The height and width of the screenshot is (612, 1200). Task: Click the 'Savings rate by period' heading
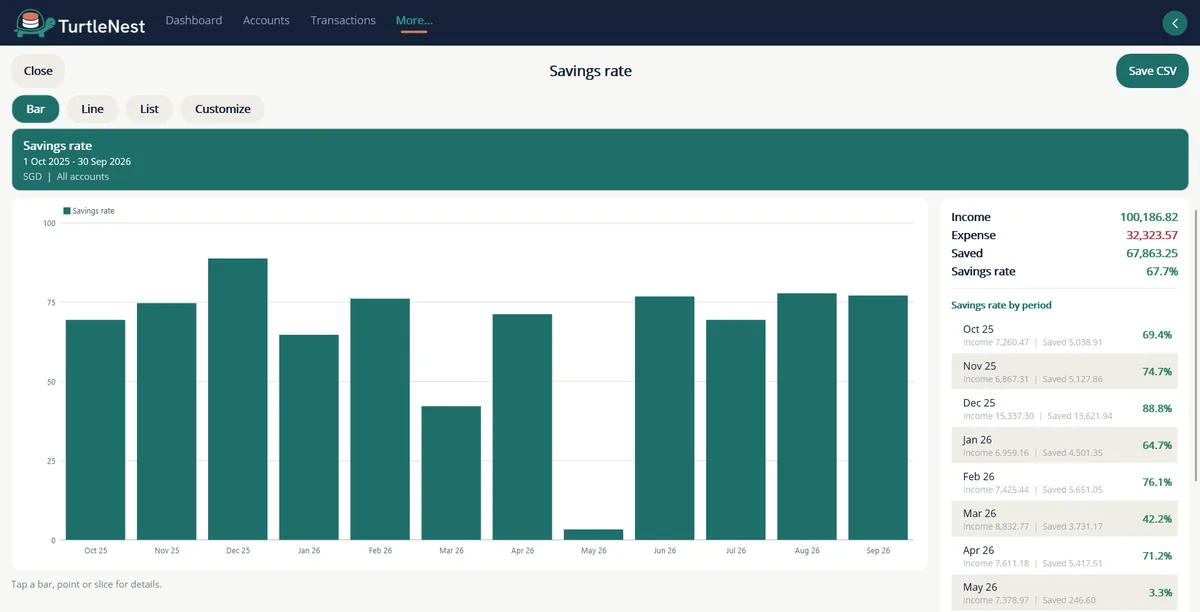[1001, 305]
